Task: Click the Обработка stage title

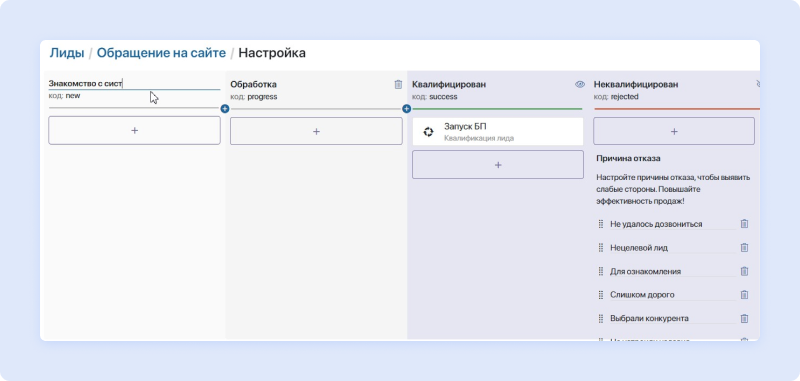Action: tap(253, 85)
